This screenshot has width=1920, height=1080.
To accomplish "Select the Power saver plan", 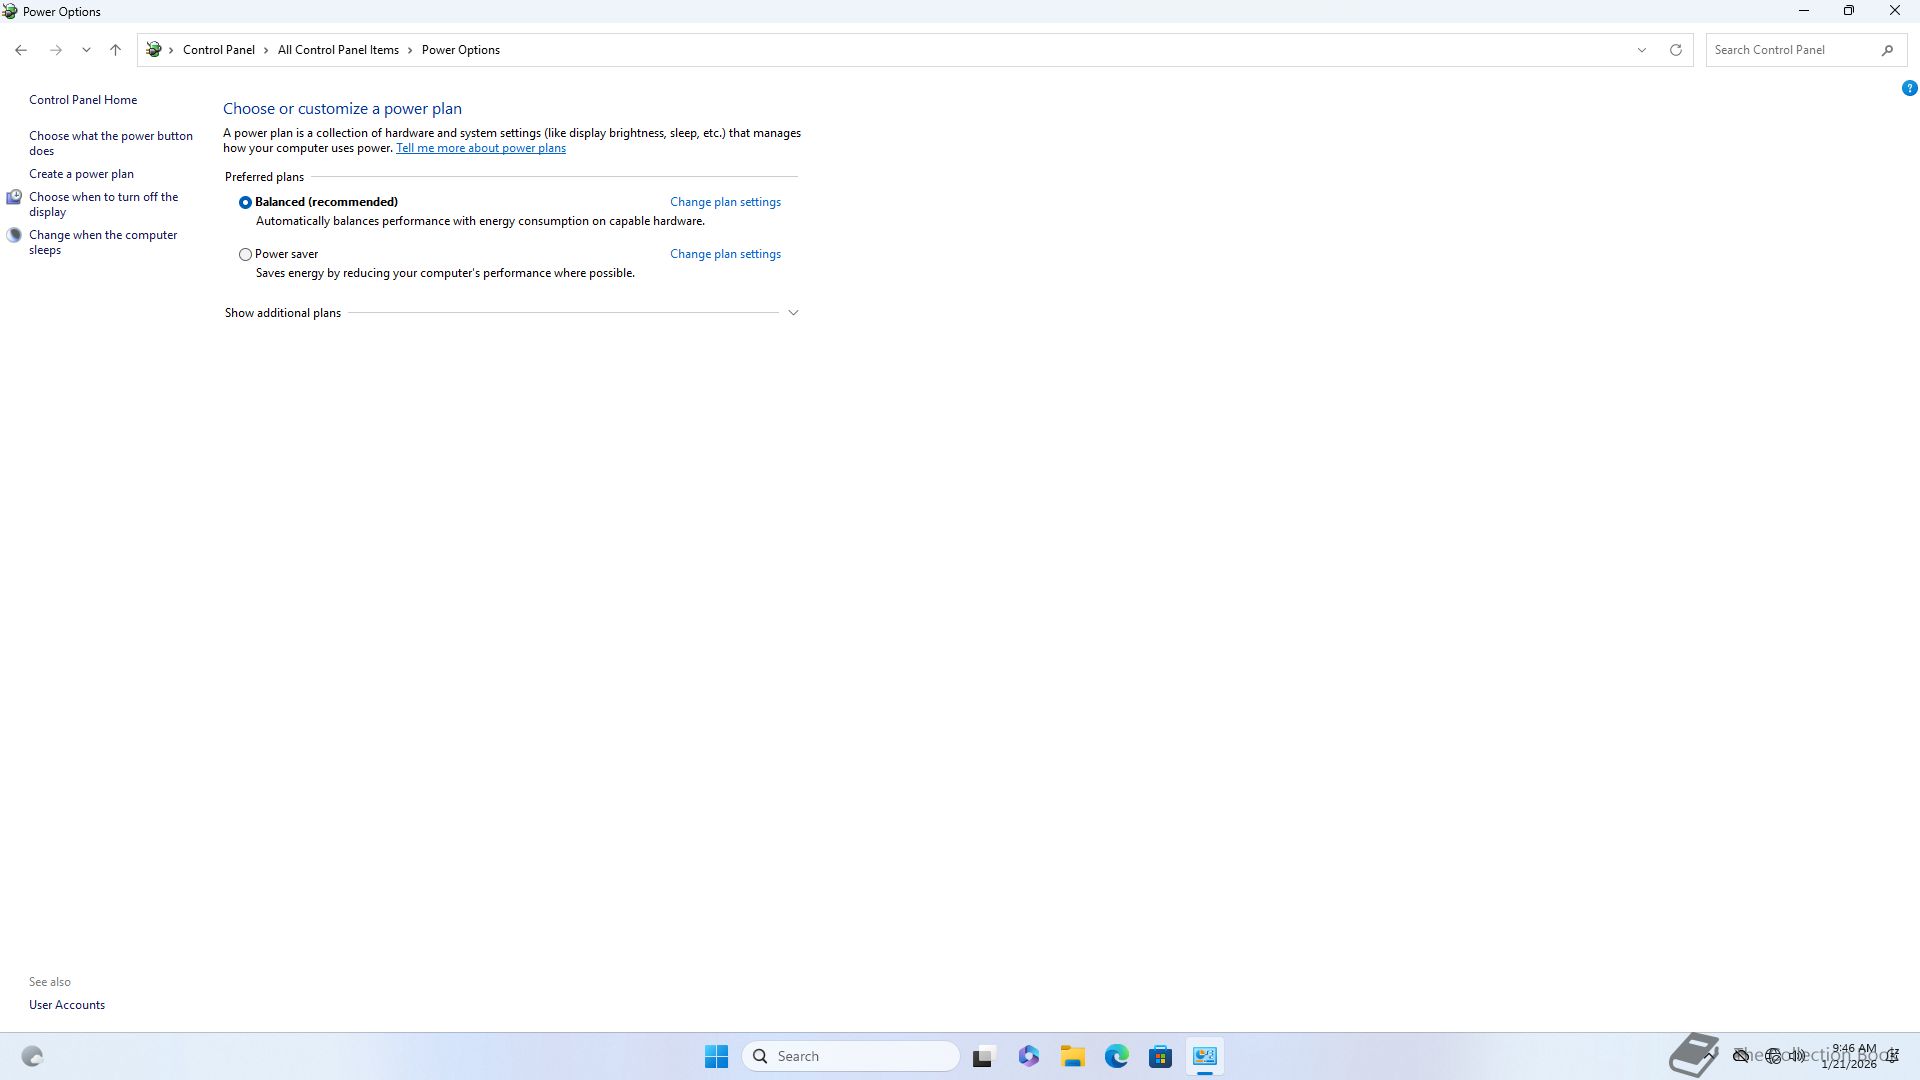I will 245,254.
